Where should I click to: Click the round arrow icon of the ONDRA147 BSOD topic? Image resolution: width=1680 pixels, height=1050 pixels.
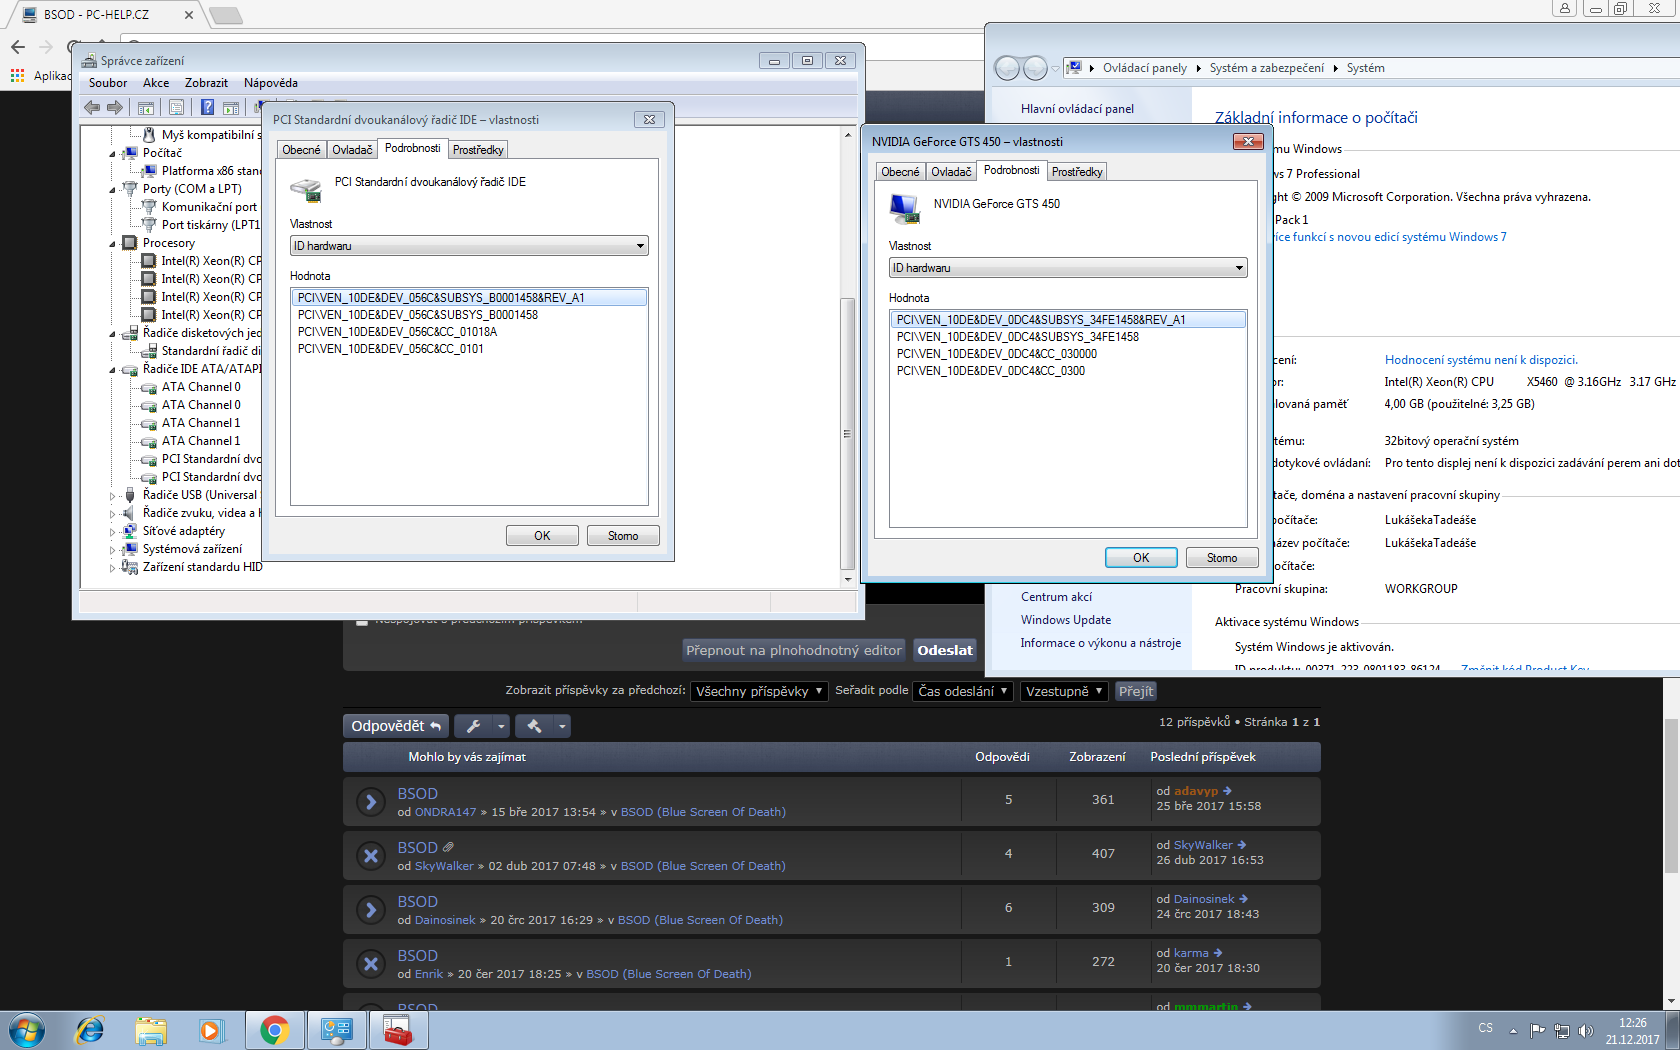(371, 802)
